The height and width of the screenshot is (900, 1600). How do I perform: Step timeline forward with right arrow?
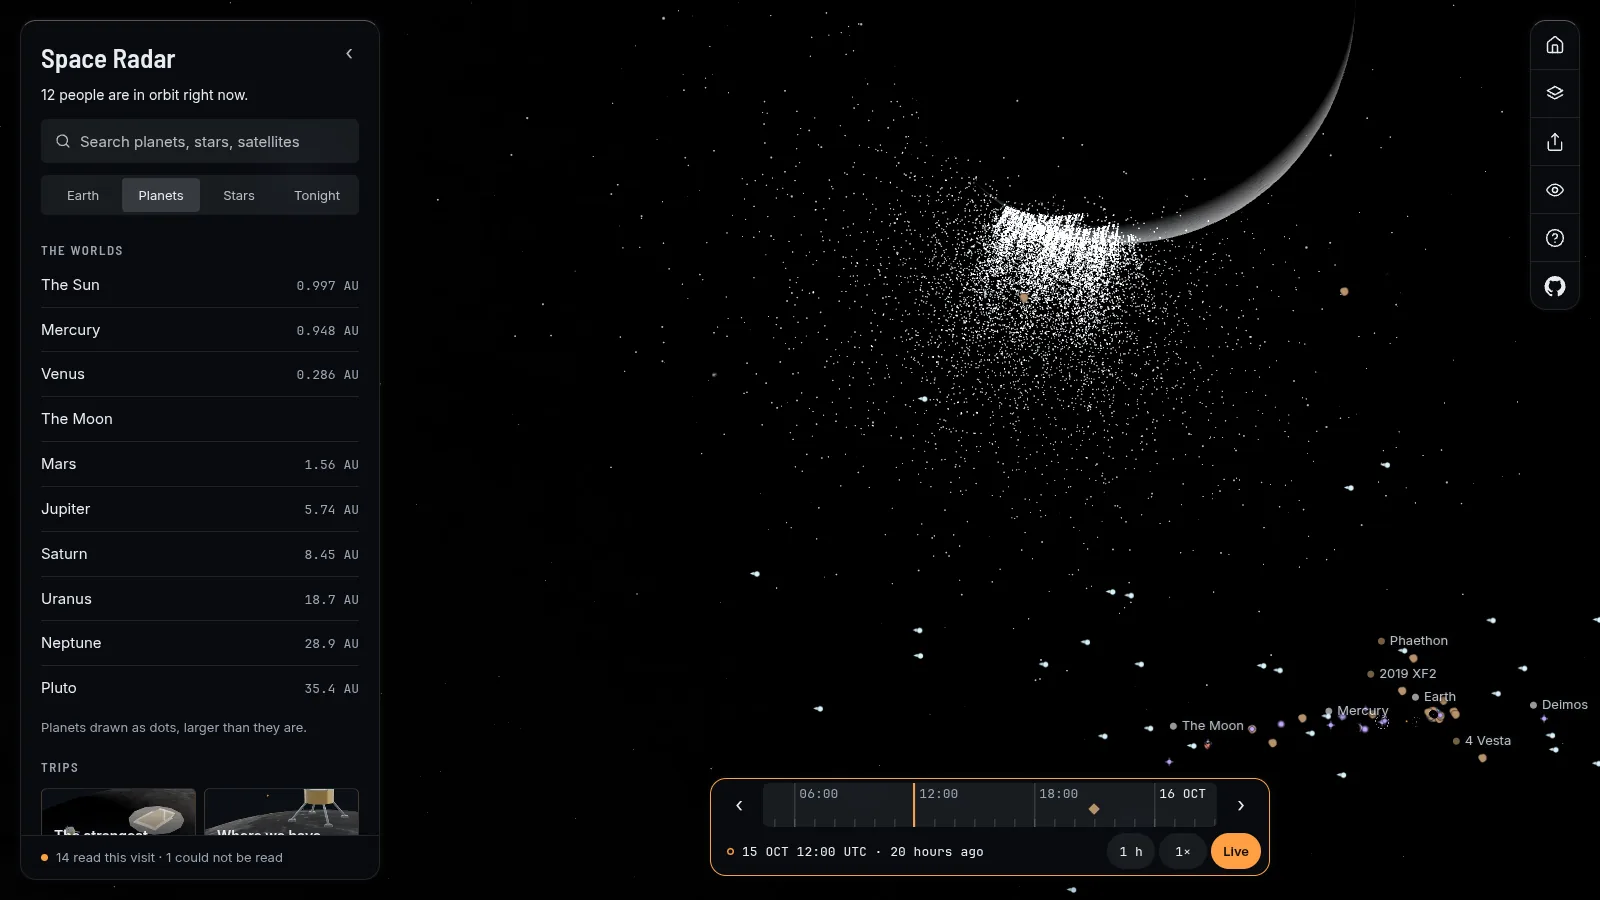pos(1241,805)
